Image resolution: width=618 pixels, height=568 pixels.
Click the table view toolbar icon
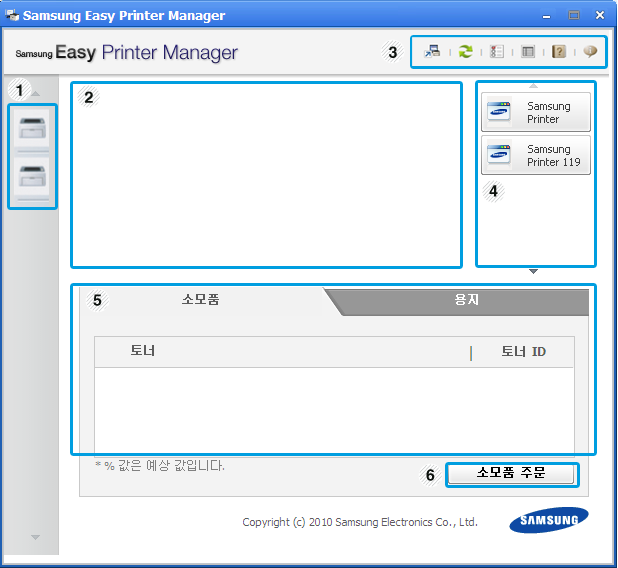(x=528, y=51)
